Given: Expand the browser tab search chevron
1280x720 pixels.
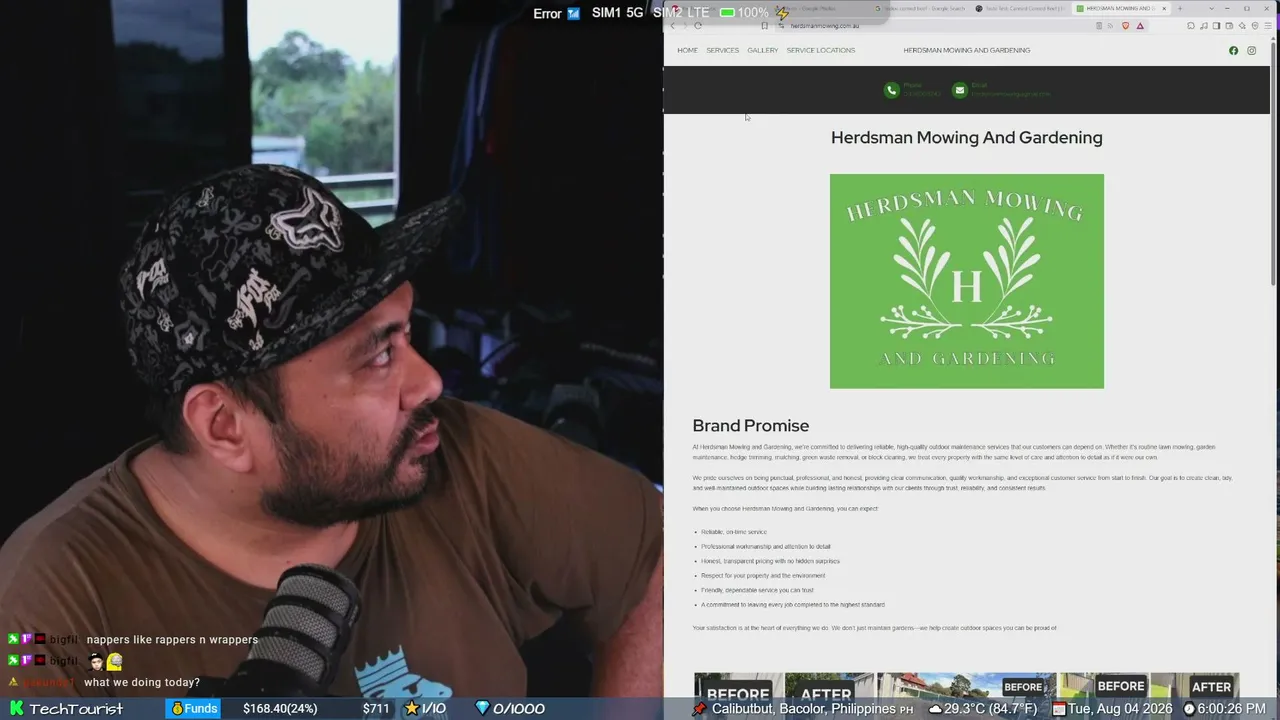Looking at the screenshot, I should (1212, 9).
